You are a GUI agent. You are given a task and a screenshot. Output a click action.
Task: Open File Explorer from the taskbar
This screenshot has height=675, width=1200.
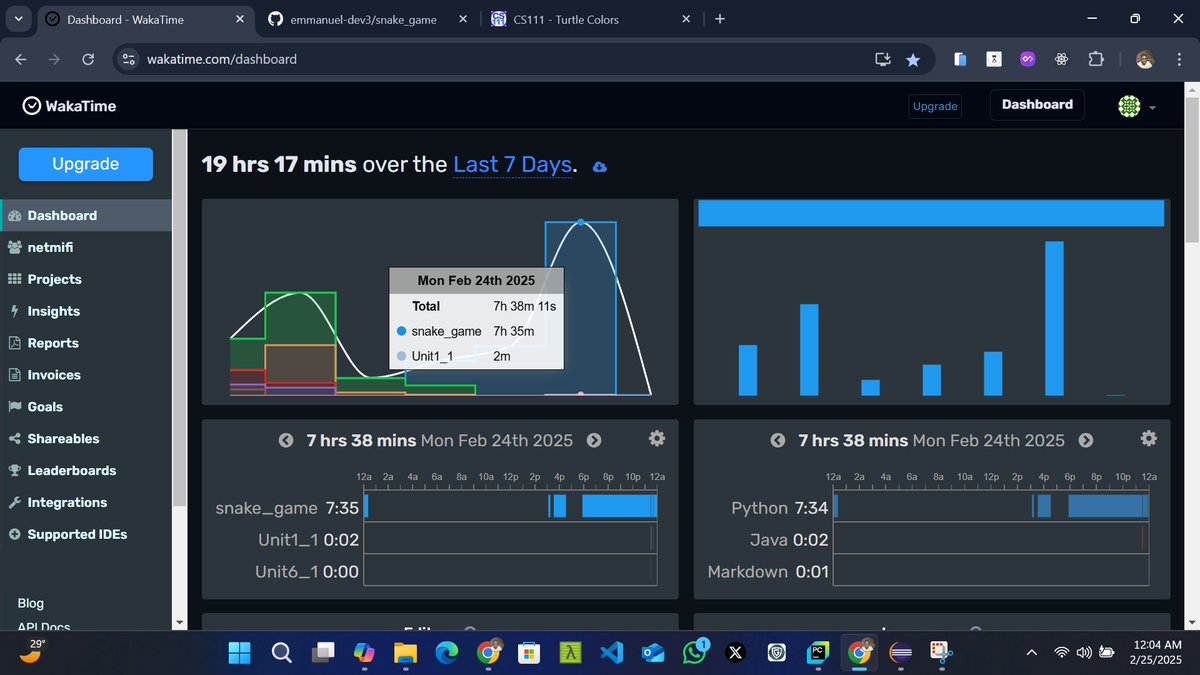404,653
